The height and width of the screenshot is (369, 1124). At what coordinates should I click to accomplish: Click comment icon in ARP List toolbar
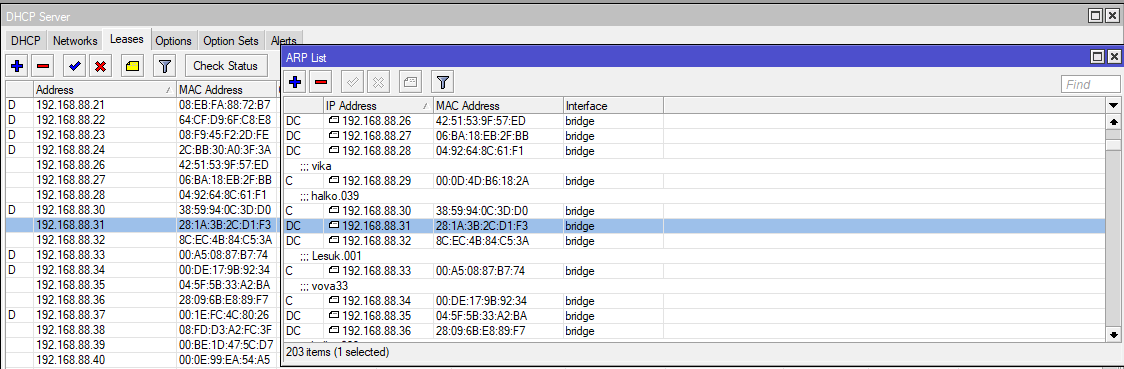point(410,82)
